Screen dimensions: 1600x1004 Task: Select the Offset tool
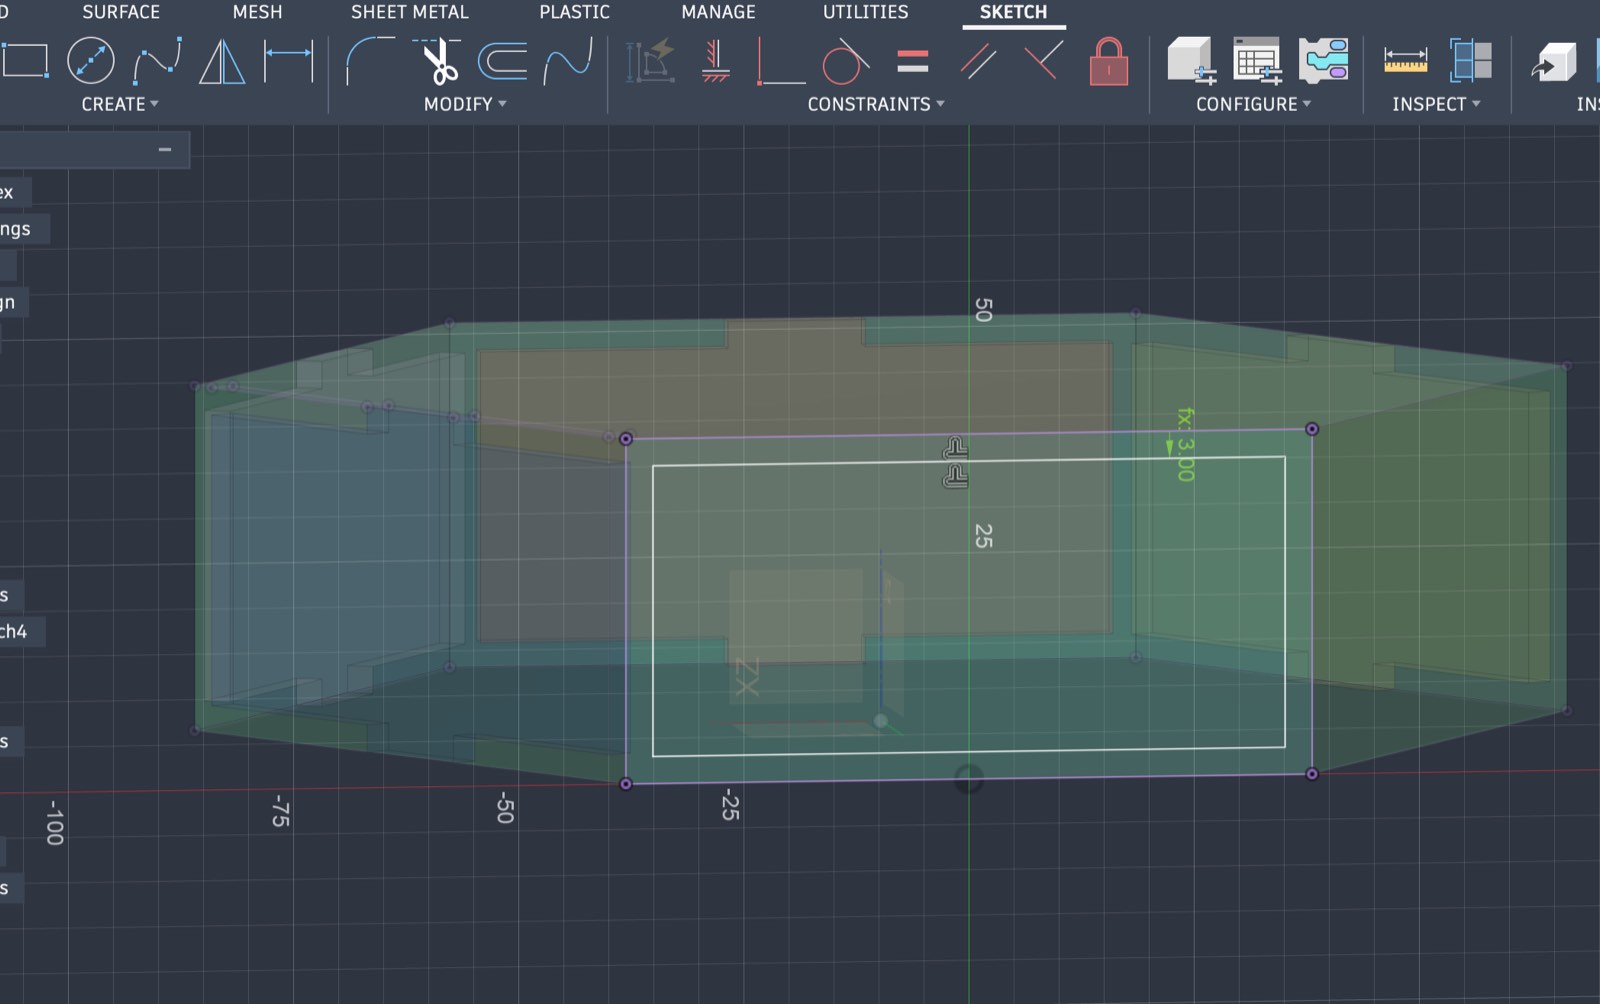502,60
